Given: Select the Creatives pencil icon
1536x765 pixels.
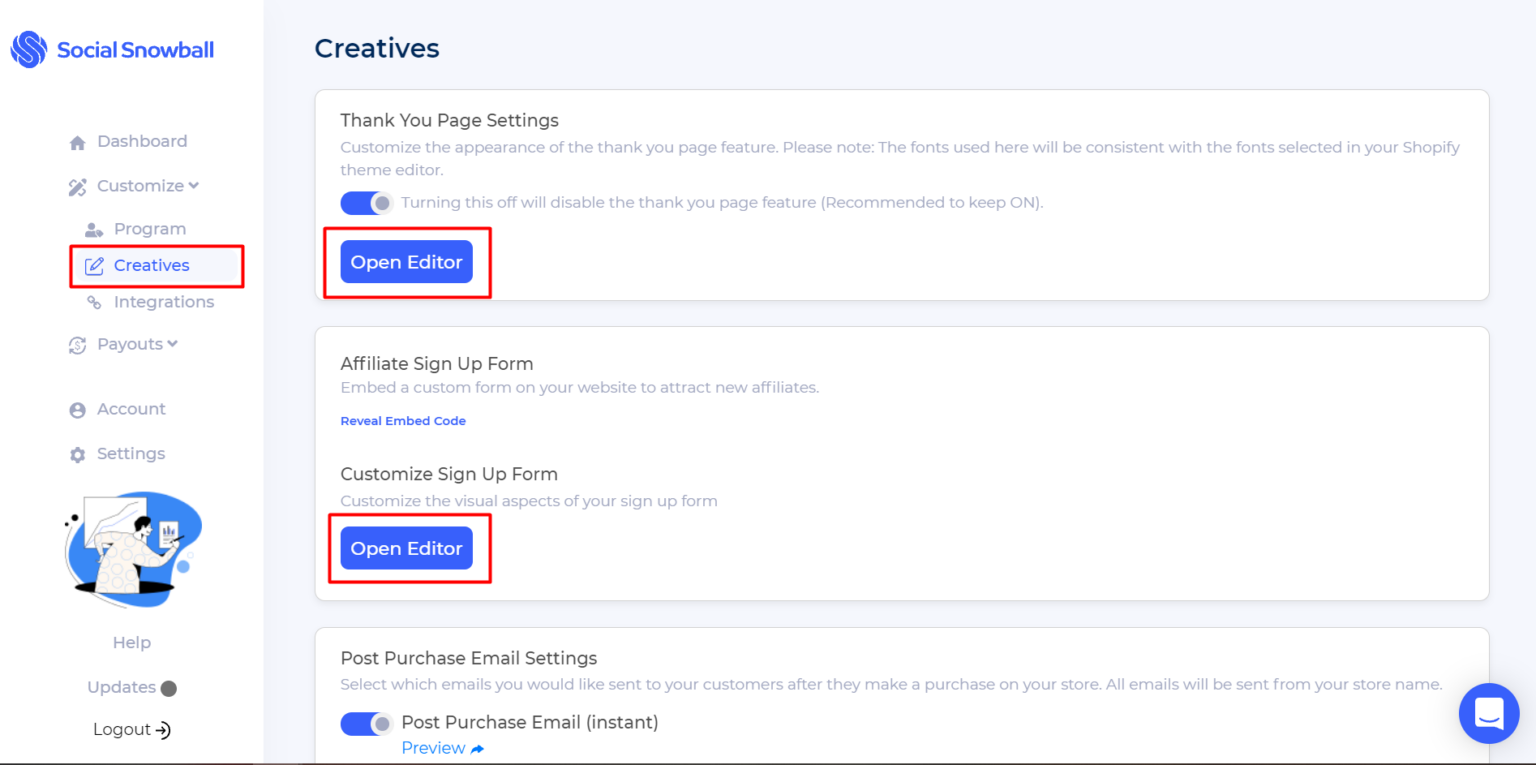Looking at the screenshot, I should pyautogui.click(x=95, y=265).
